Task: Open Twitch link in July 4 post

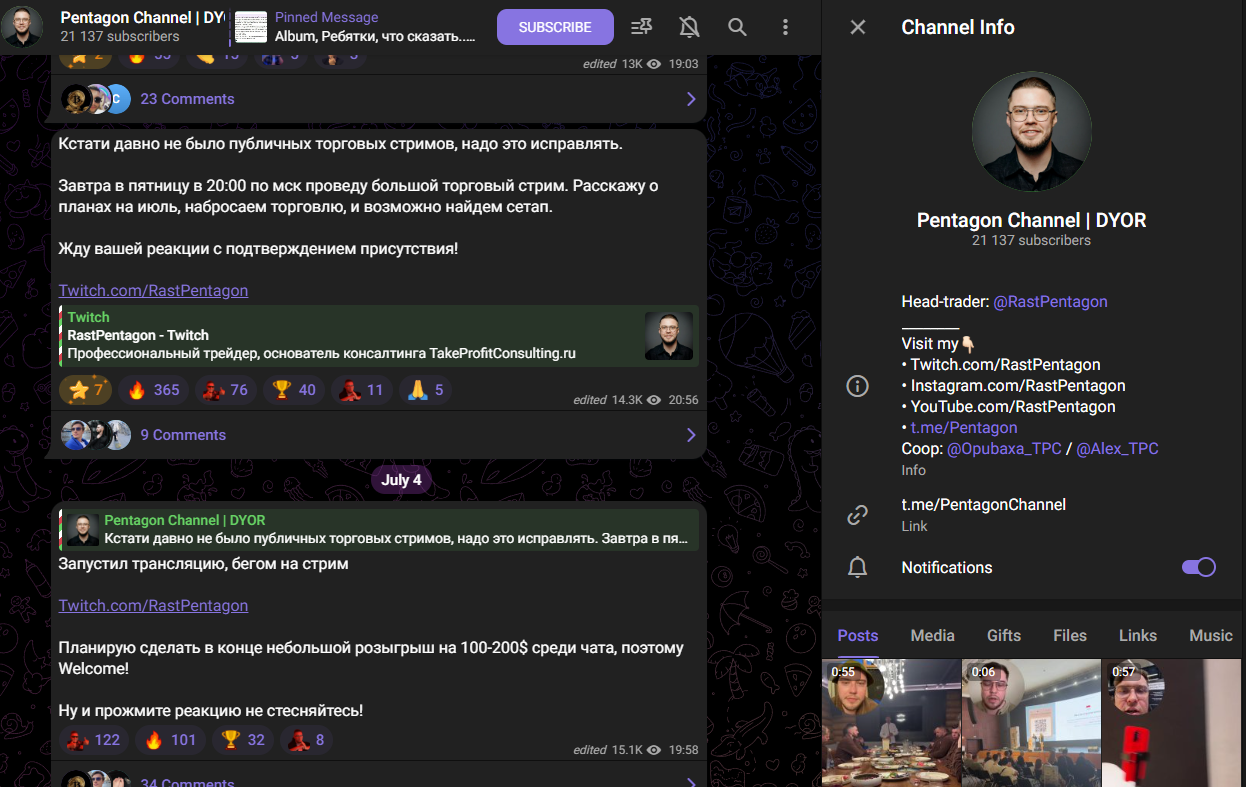Action: point(153,605)
